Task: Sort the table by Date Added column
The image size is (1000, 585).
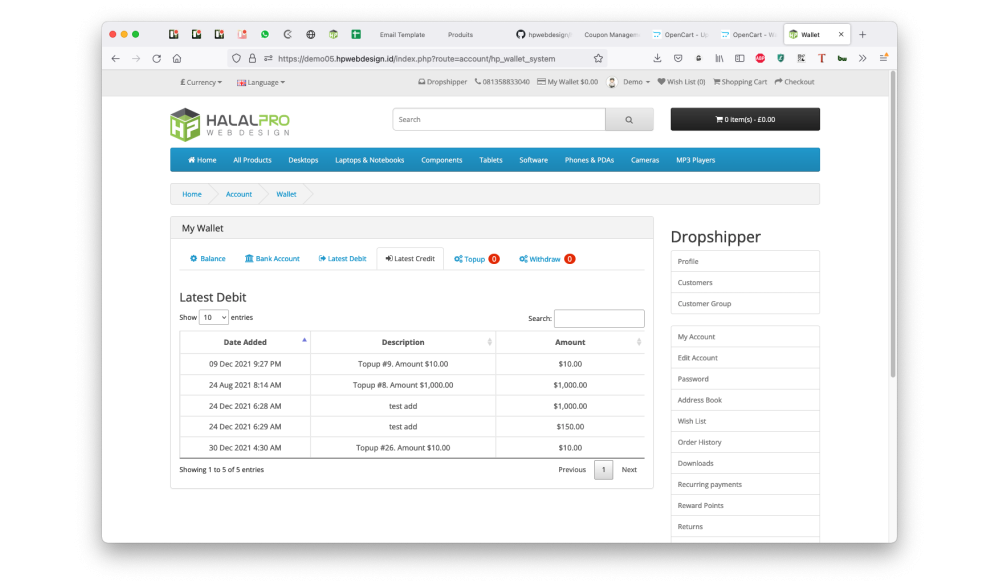Action: [245, 342]
